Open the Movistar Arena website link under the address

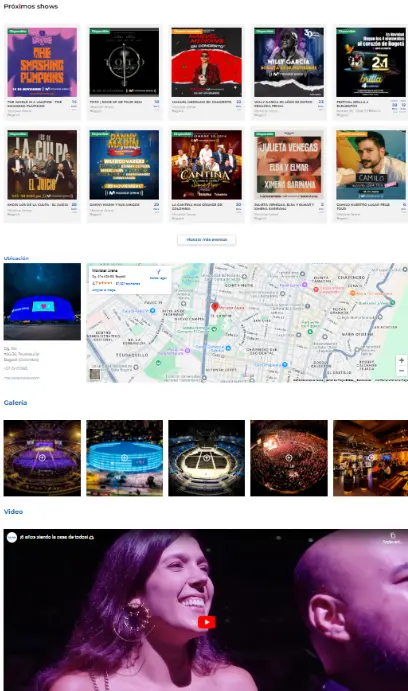[22, 378]
